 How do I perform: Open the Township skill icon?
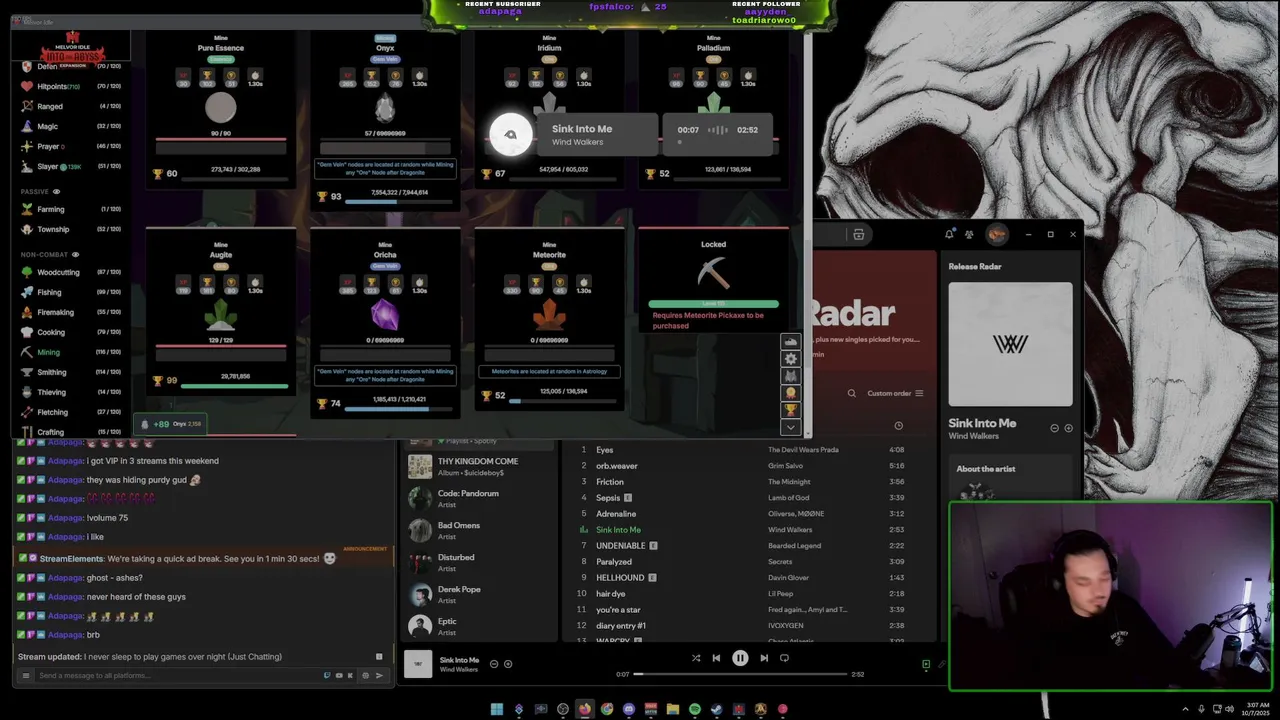click(27, 229)
